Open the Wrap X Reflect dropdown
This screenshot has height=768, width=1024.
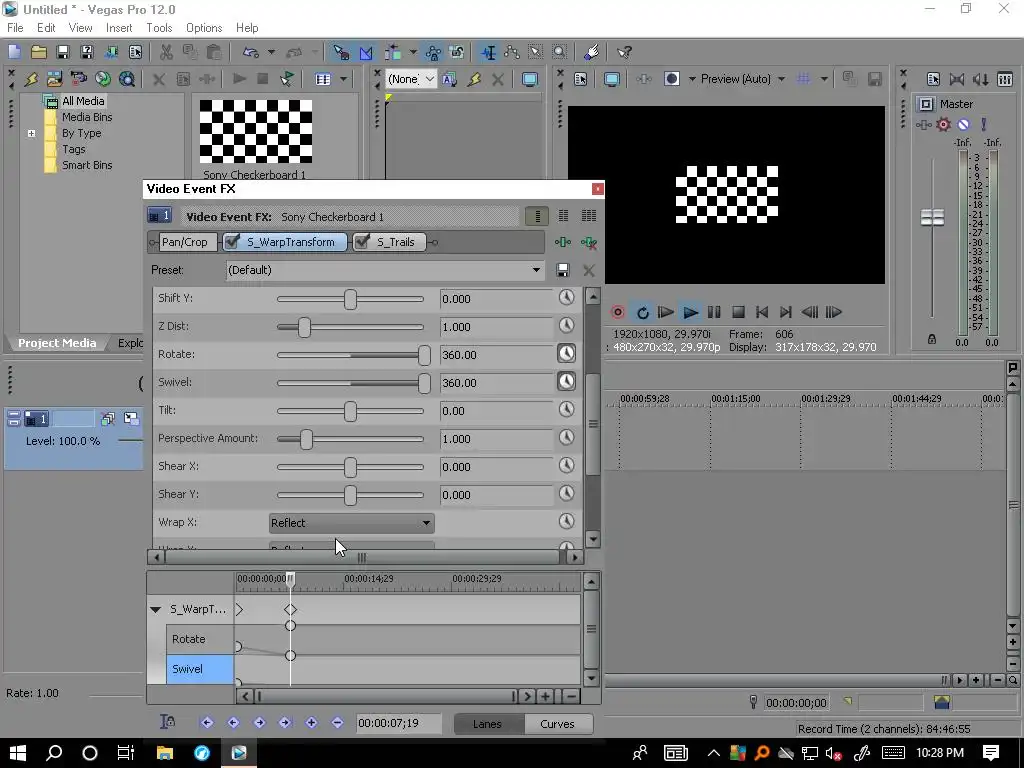click(351, 522)
